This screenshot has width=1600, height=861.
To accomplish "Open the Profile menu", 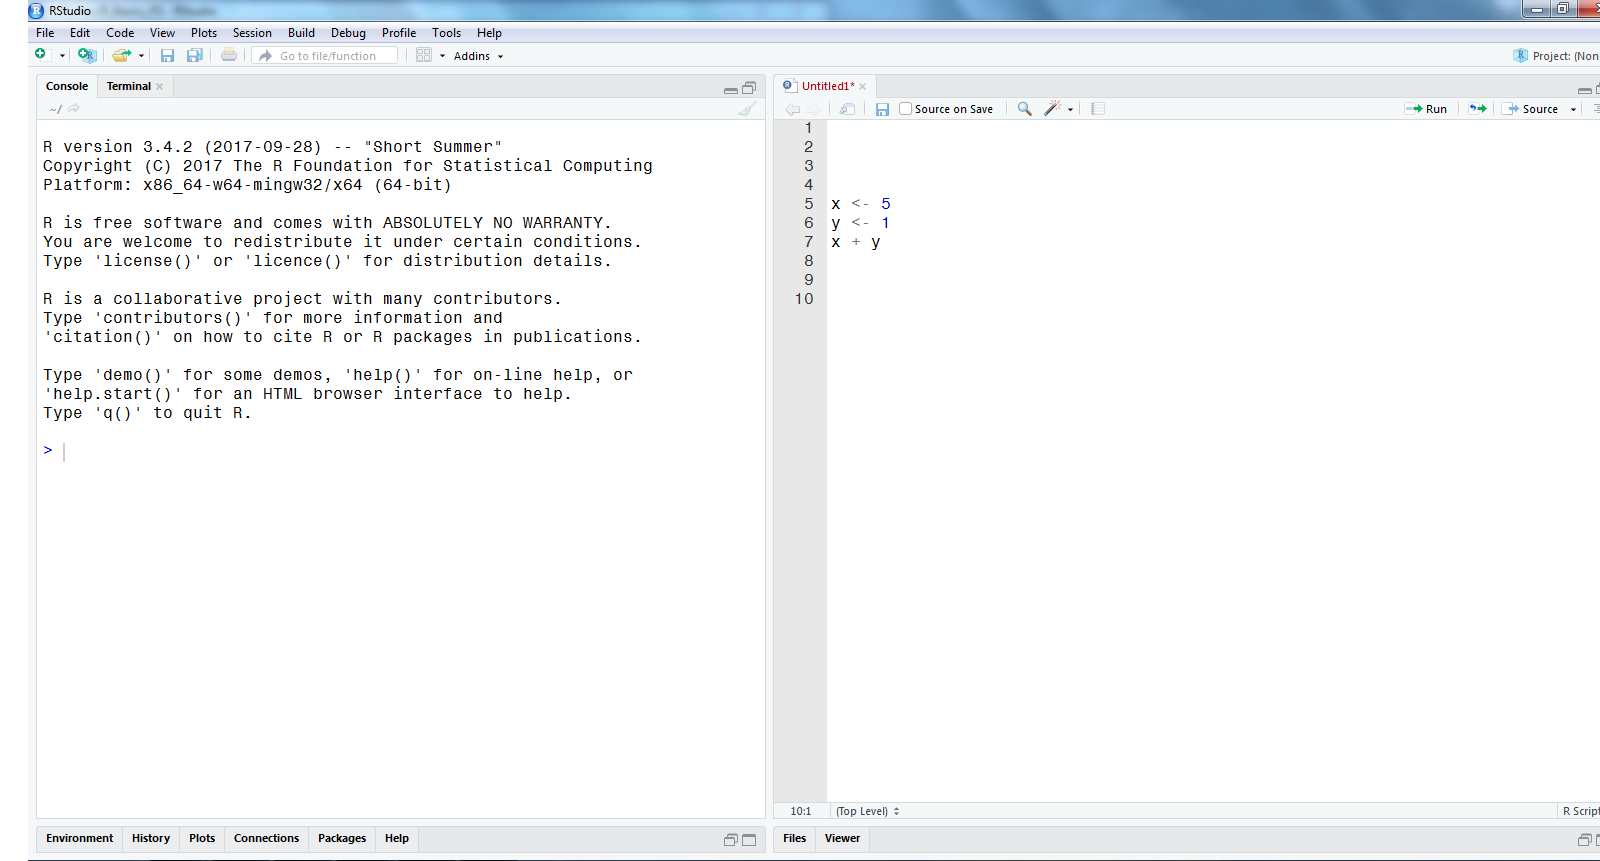I will pyautogui.click(x=399, y=33).
